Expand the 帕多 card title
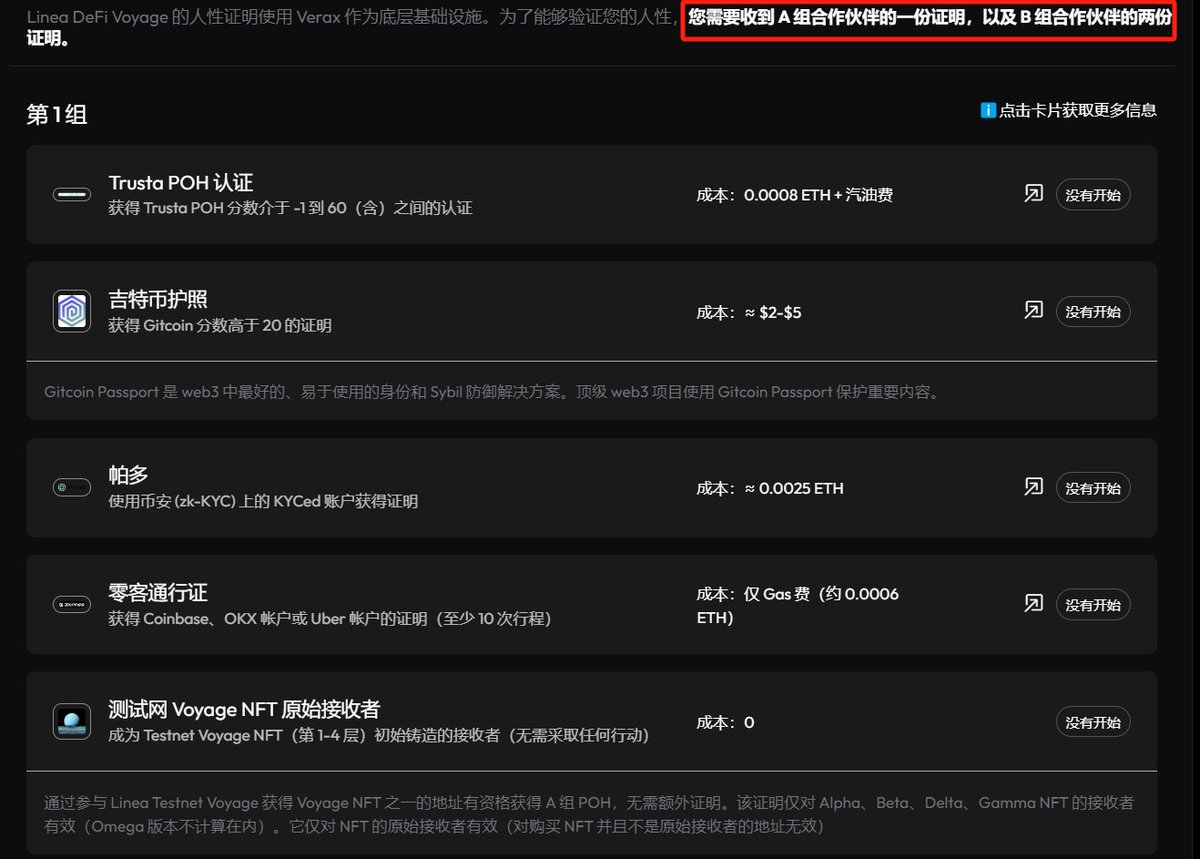The image size is (1200, 859). tap(128, 475)
